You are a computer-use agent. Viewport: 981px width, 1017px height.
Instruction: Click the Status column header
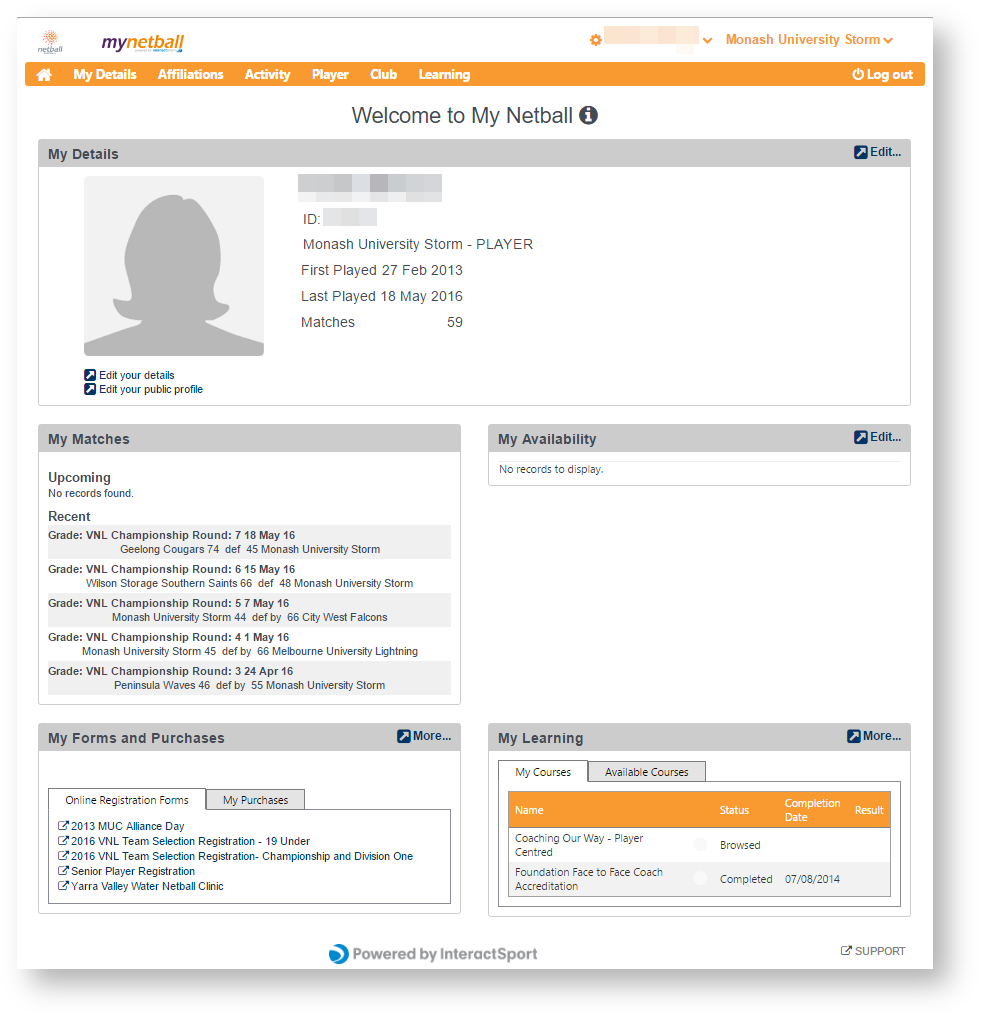(x=734, y=810)
